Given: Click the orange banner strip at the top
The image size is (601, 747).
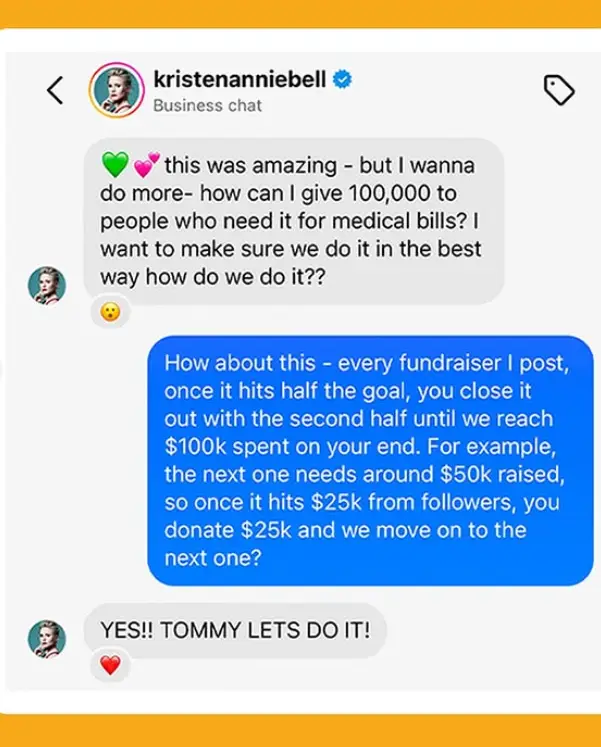Looking at the screenshot, I should (x=300, y=14).
